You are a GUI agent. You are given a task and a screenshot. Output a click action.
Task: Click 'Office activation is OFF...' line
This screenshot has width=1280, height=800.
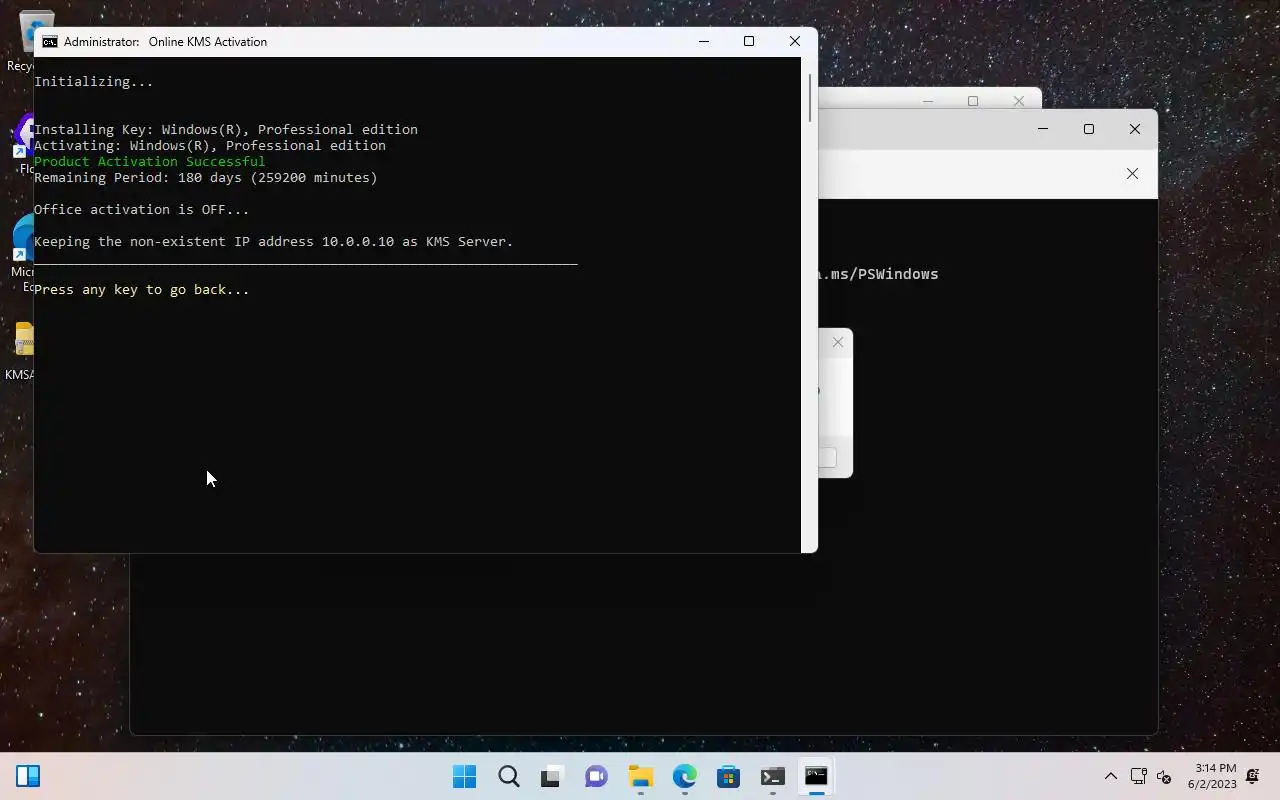[142, 209]
